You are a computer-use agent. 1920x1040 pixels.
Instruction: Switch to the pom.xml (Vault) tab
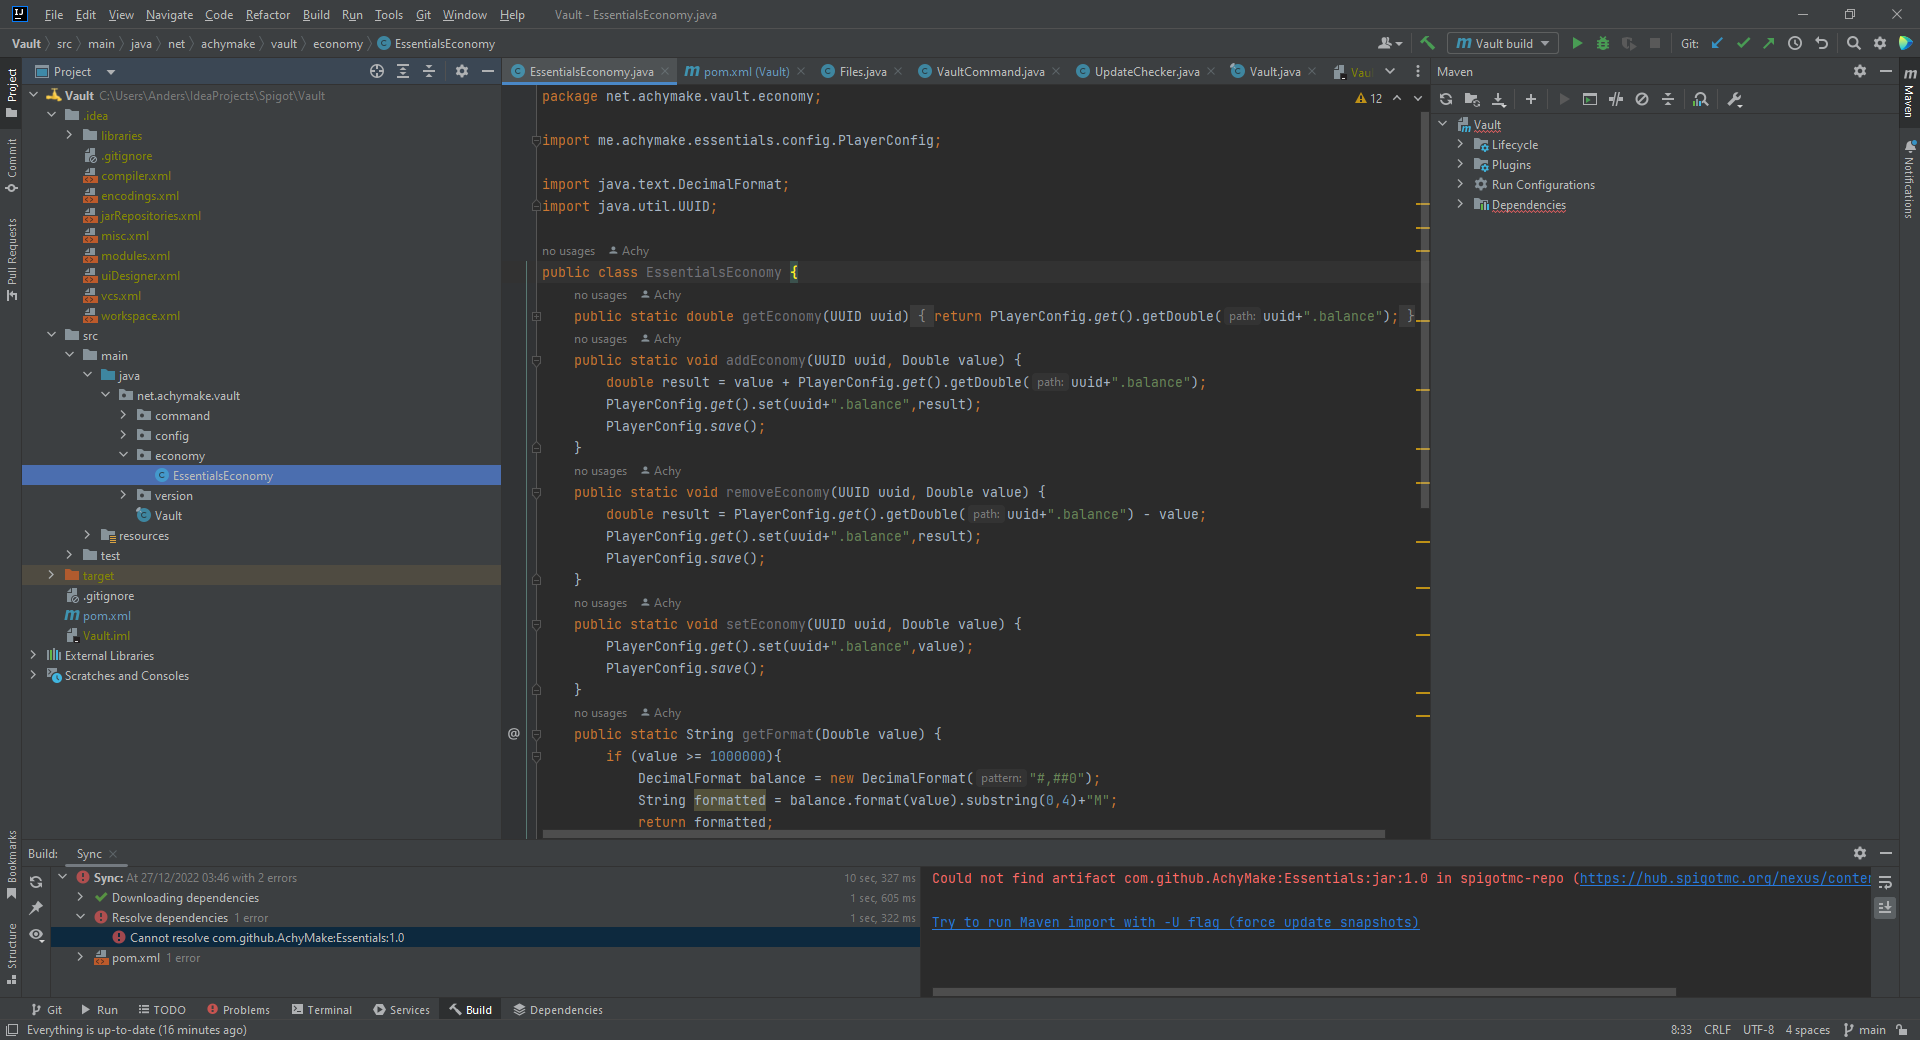pyautogui.click(x=744, y=71)
